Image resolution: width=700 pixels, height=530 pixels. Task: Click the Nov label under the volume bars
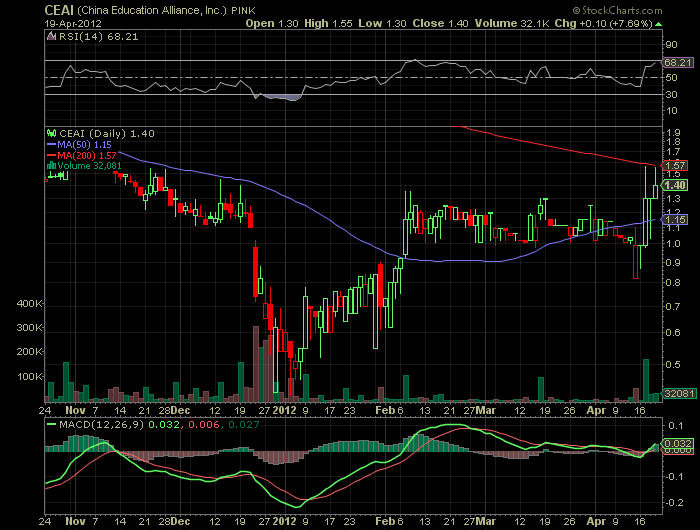tap(75, 410)
